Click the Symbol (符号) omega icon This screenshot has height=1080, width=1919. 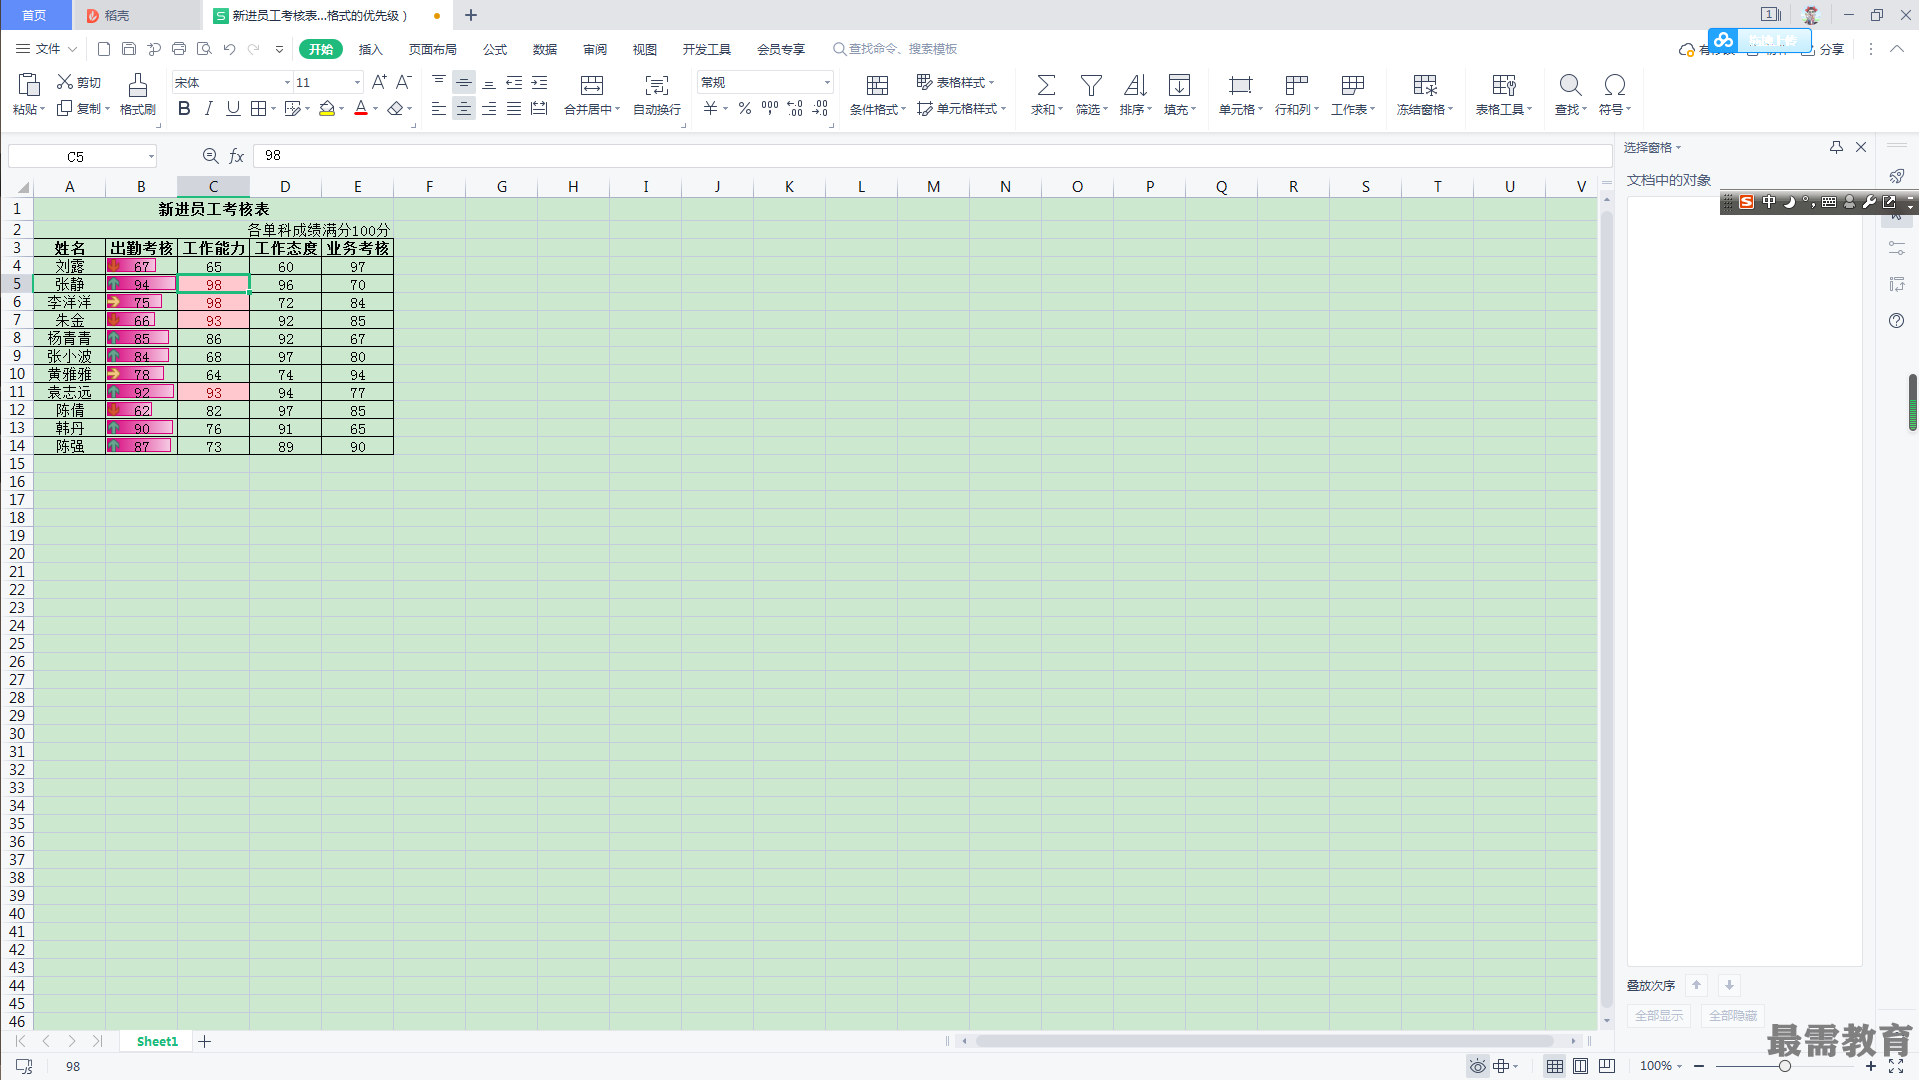(1614, 85)
